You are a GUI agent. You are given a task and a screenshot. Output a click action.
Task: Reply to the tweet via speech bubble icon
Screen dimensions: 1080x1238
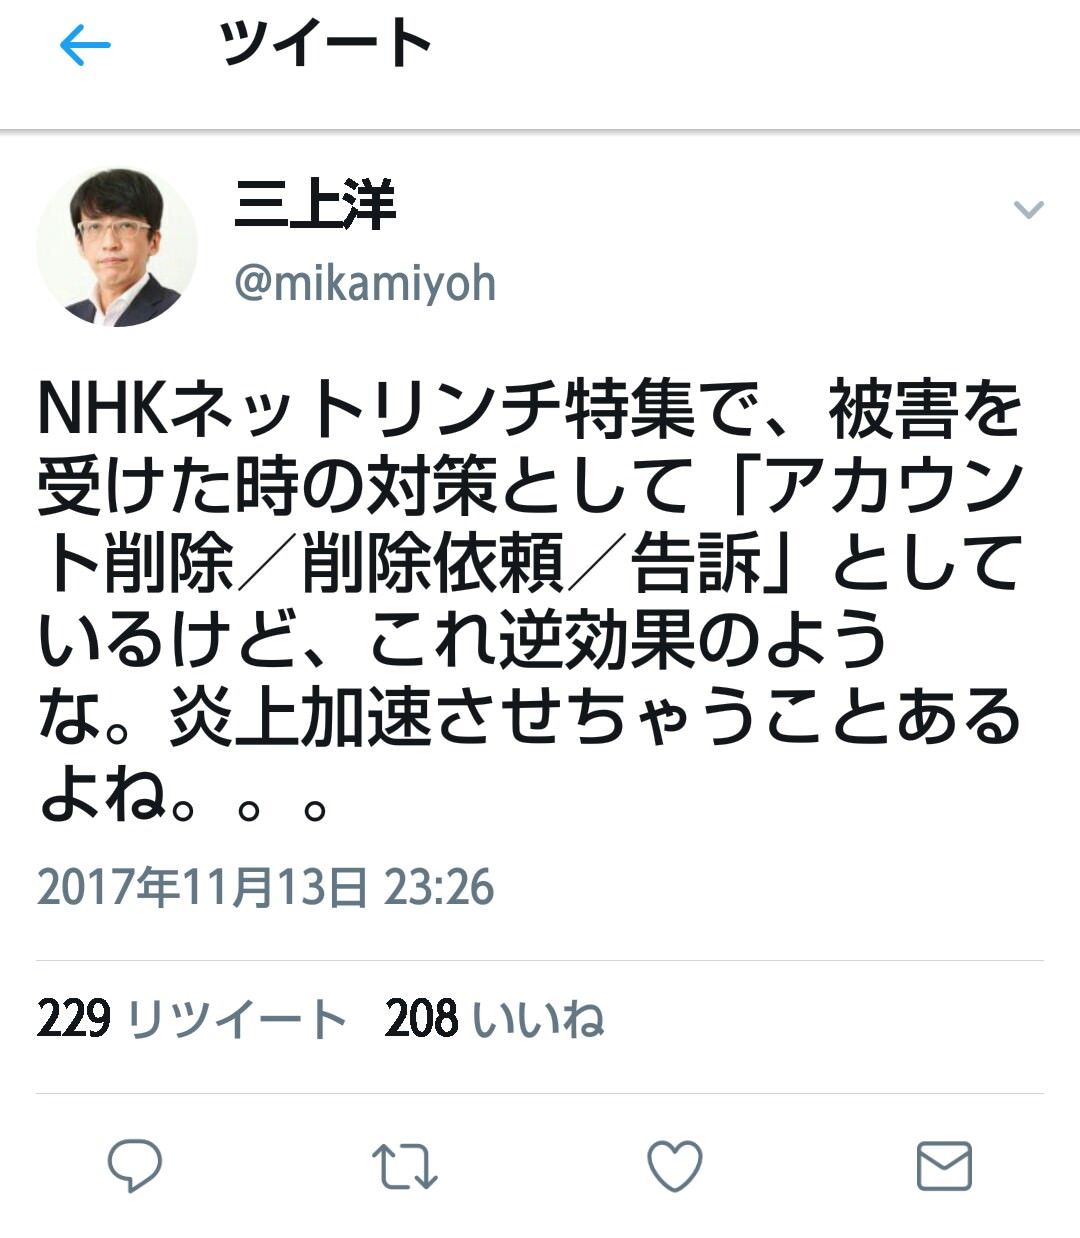pyautogui.click(x=135, y=1166)
